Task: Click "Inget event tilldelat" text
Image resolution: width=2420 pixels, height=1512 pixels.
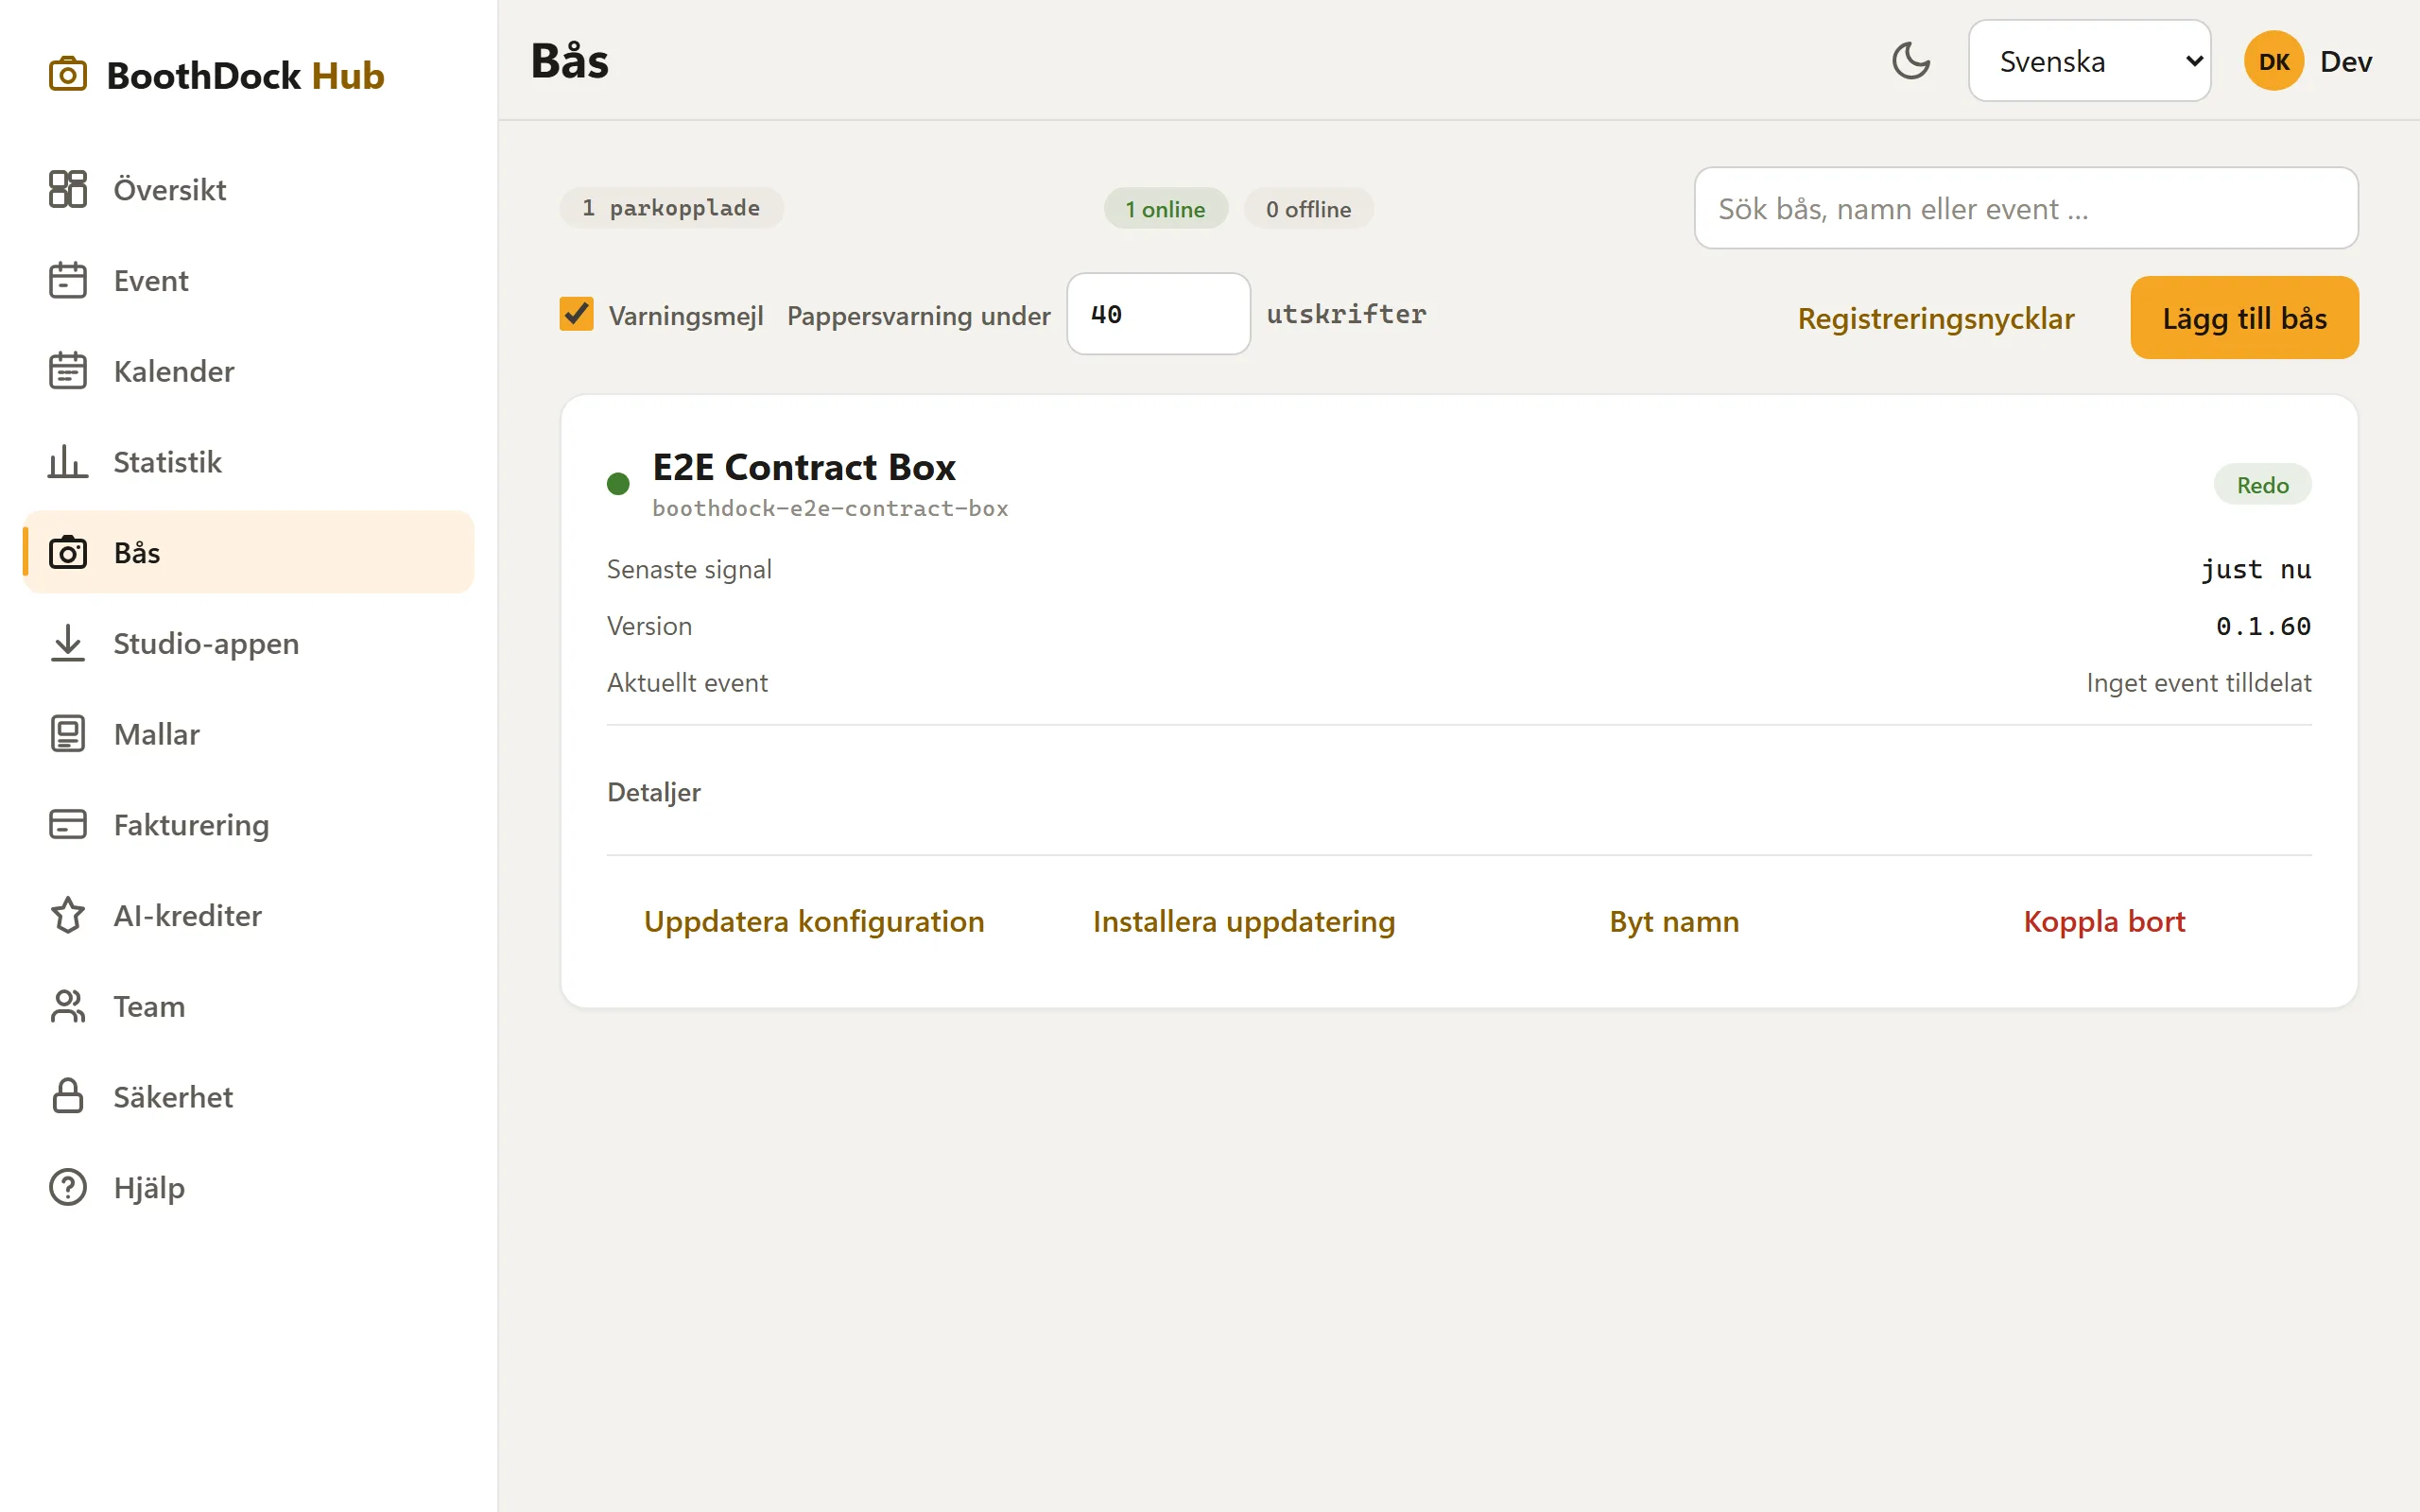Action: (x=2198, y=683)
